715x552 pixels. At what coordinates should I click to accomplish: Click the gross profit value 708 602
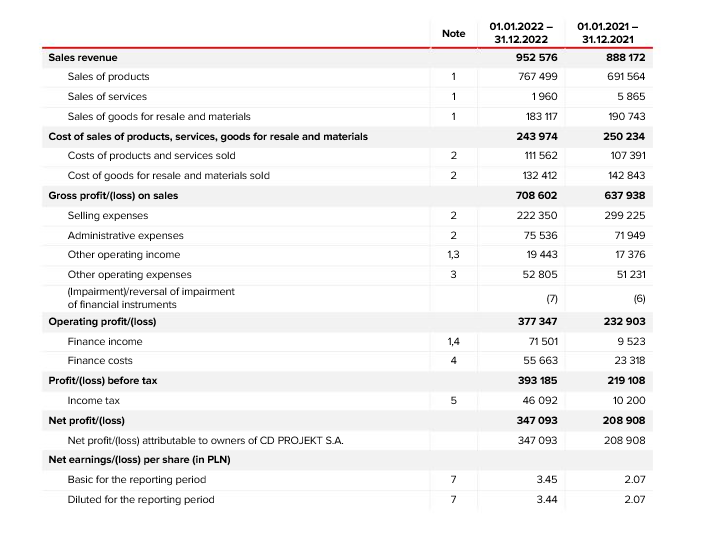tap(536, 196)
